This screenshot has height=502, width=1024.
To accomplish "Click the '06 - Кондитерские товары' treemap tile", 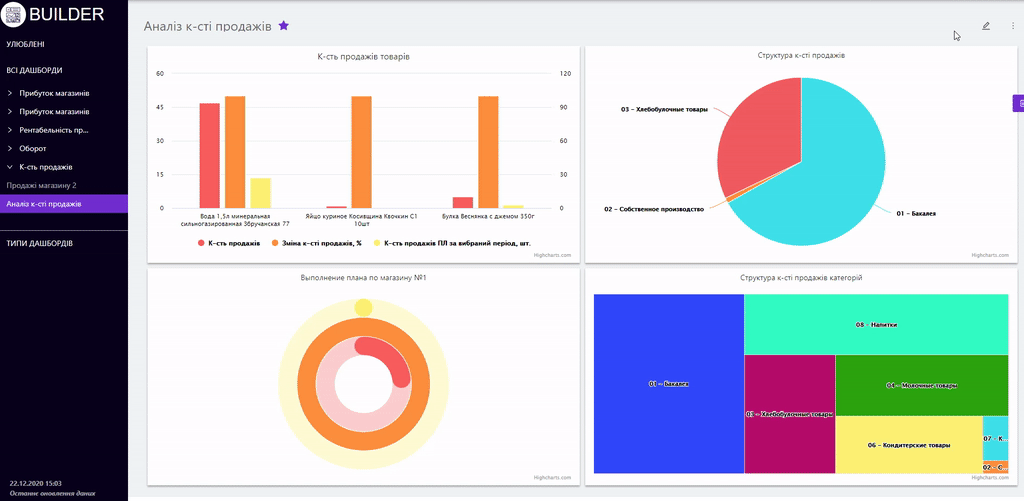I will 908,445.
